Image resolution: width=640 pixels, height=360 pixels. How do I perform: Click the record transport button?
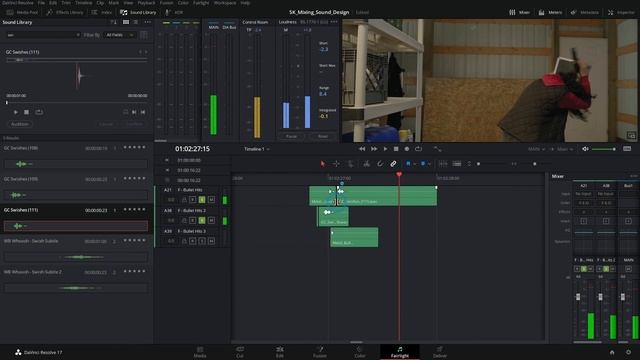click(407, 149)
